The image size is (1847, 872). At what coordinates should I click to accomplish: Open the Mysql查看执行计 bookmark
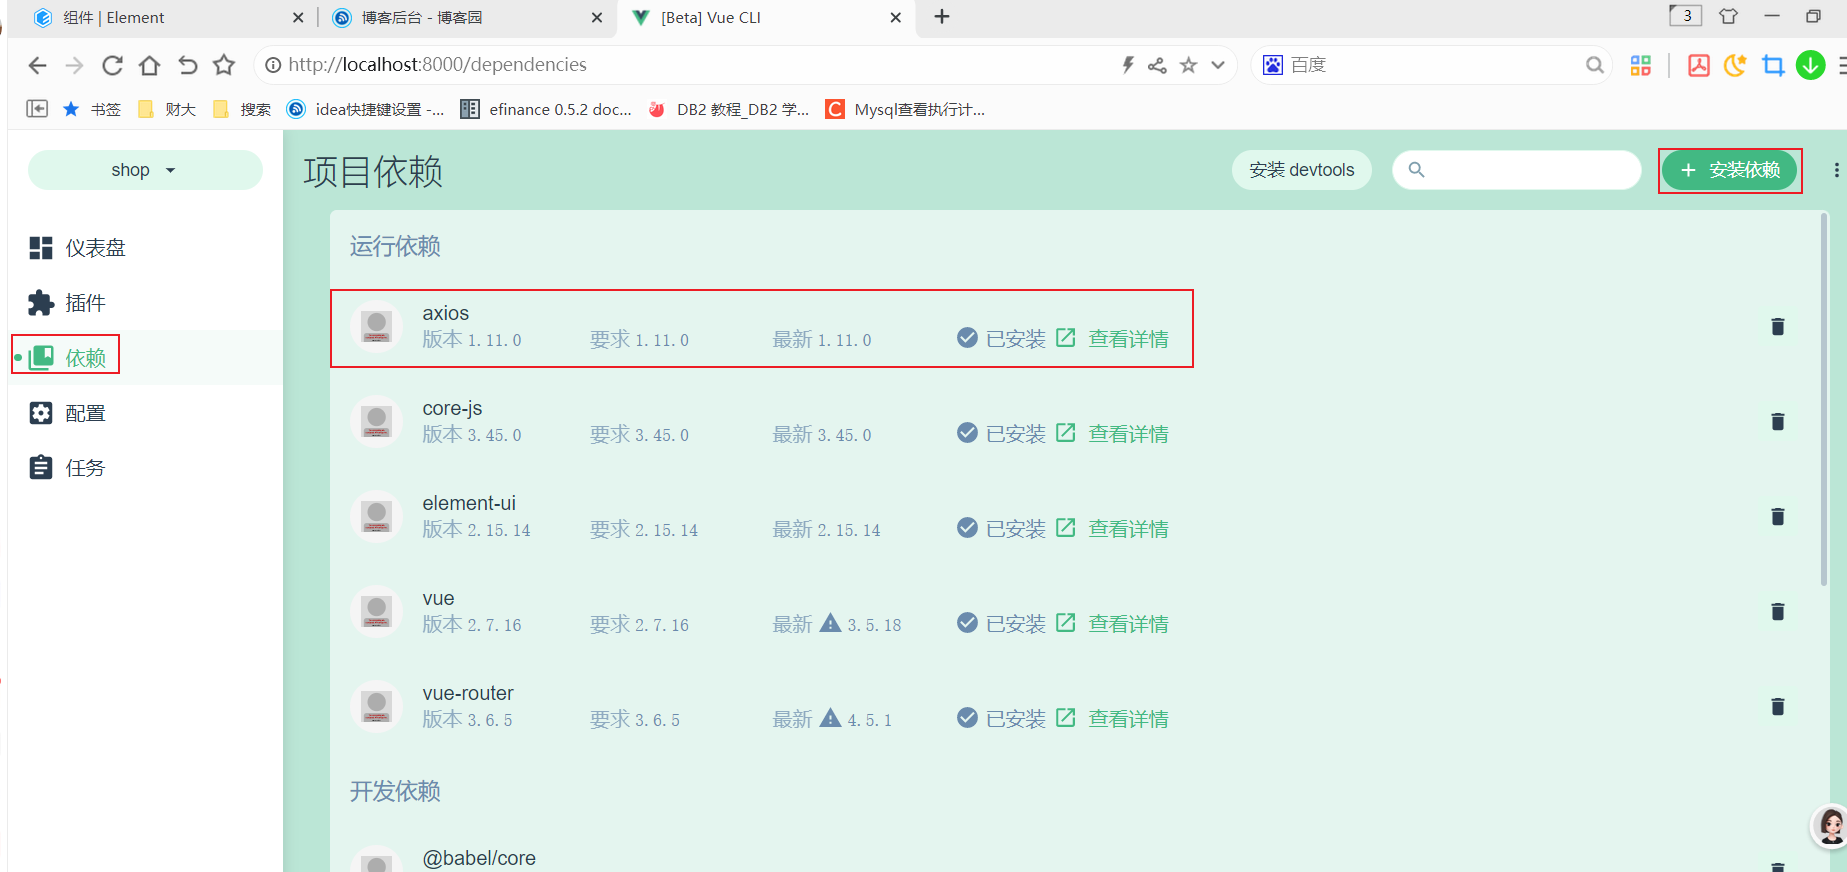point(905,109)
